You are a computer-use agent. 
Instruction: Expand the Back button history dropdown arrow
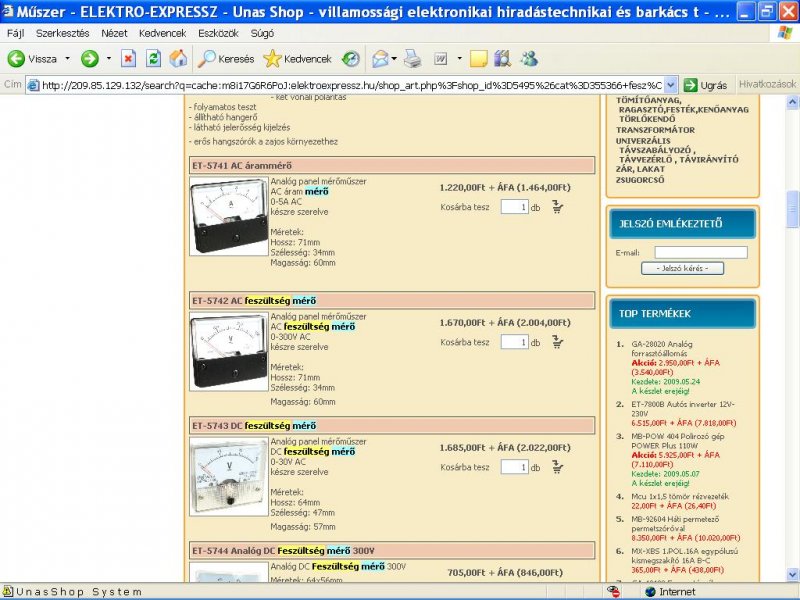[x=67, y=59]
